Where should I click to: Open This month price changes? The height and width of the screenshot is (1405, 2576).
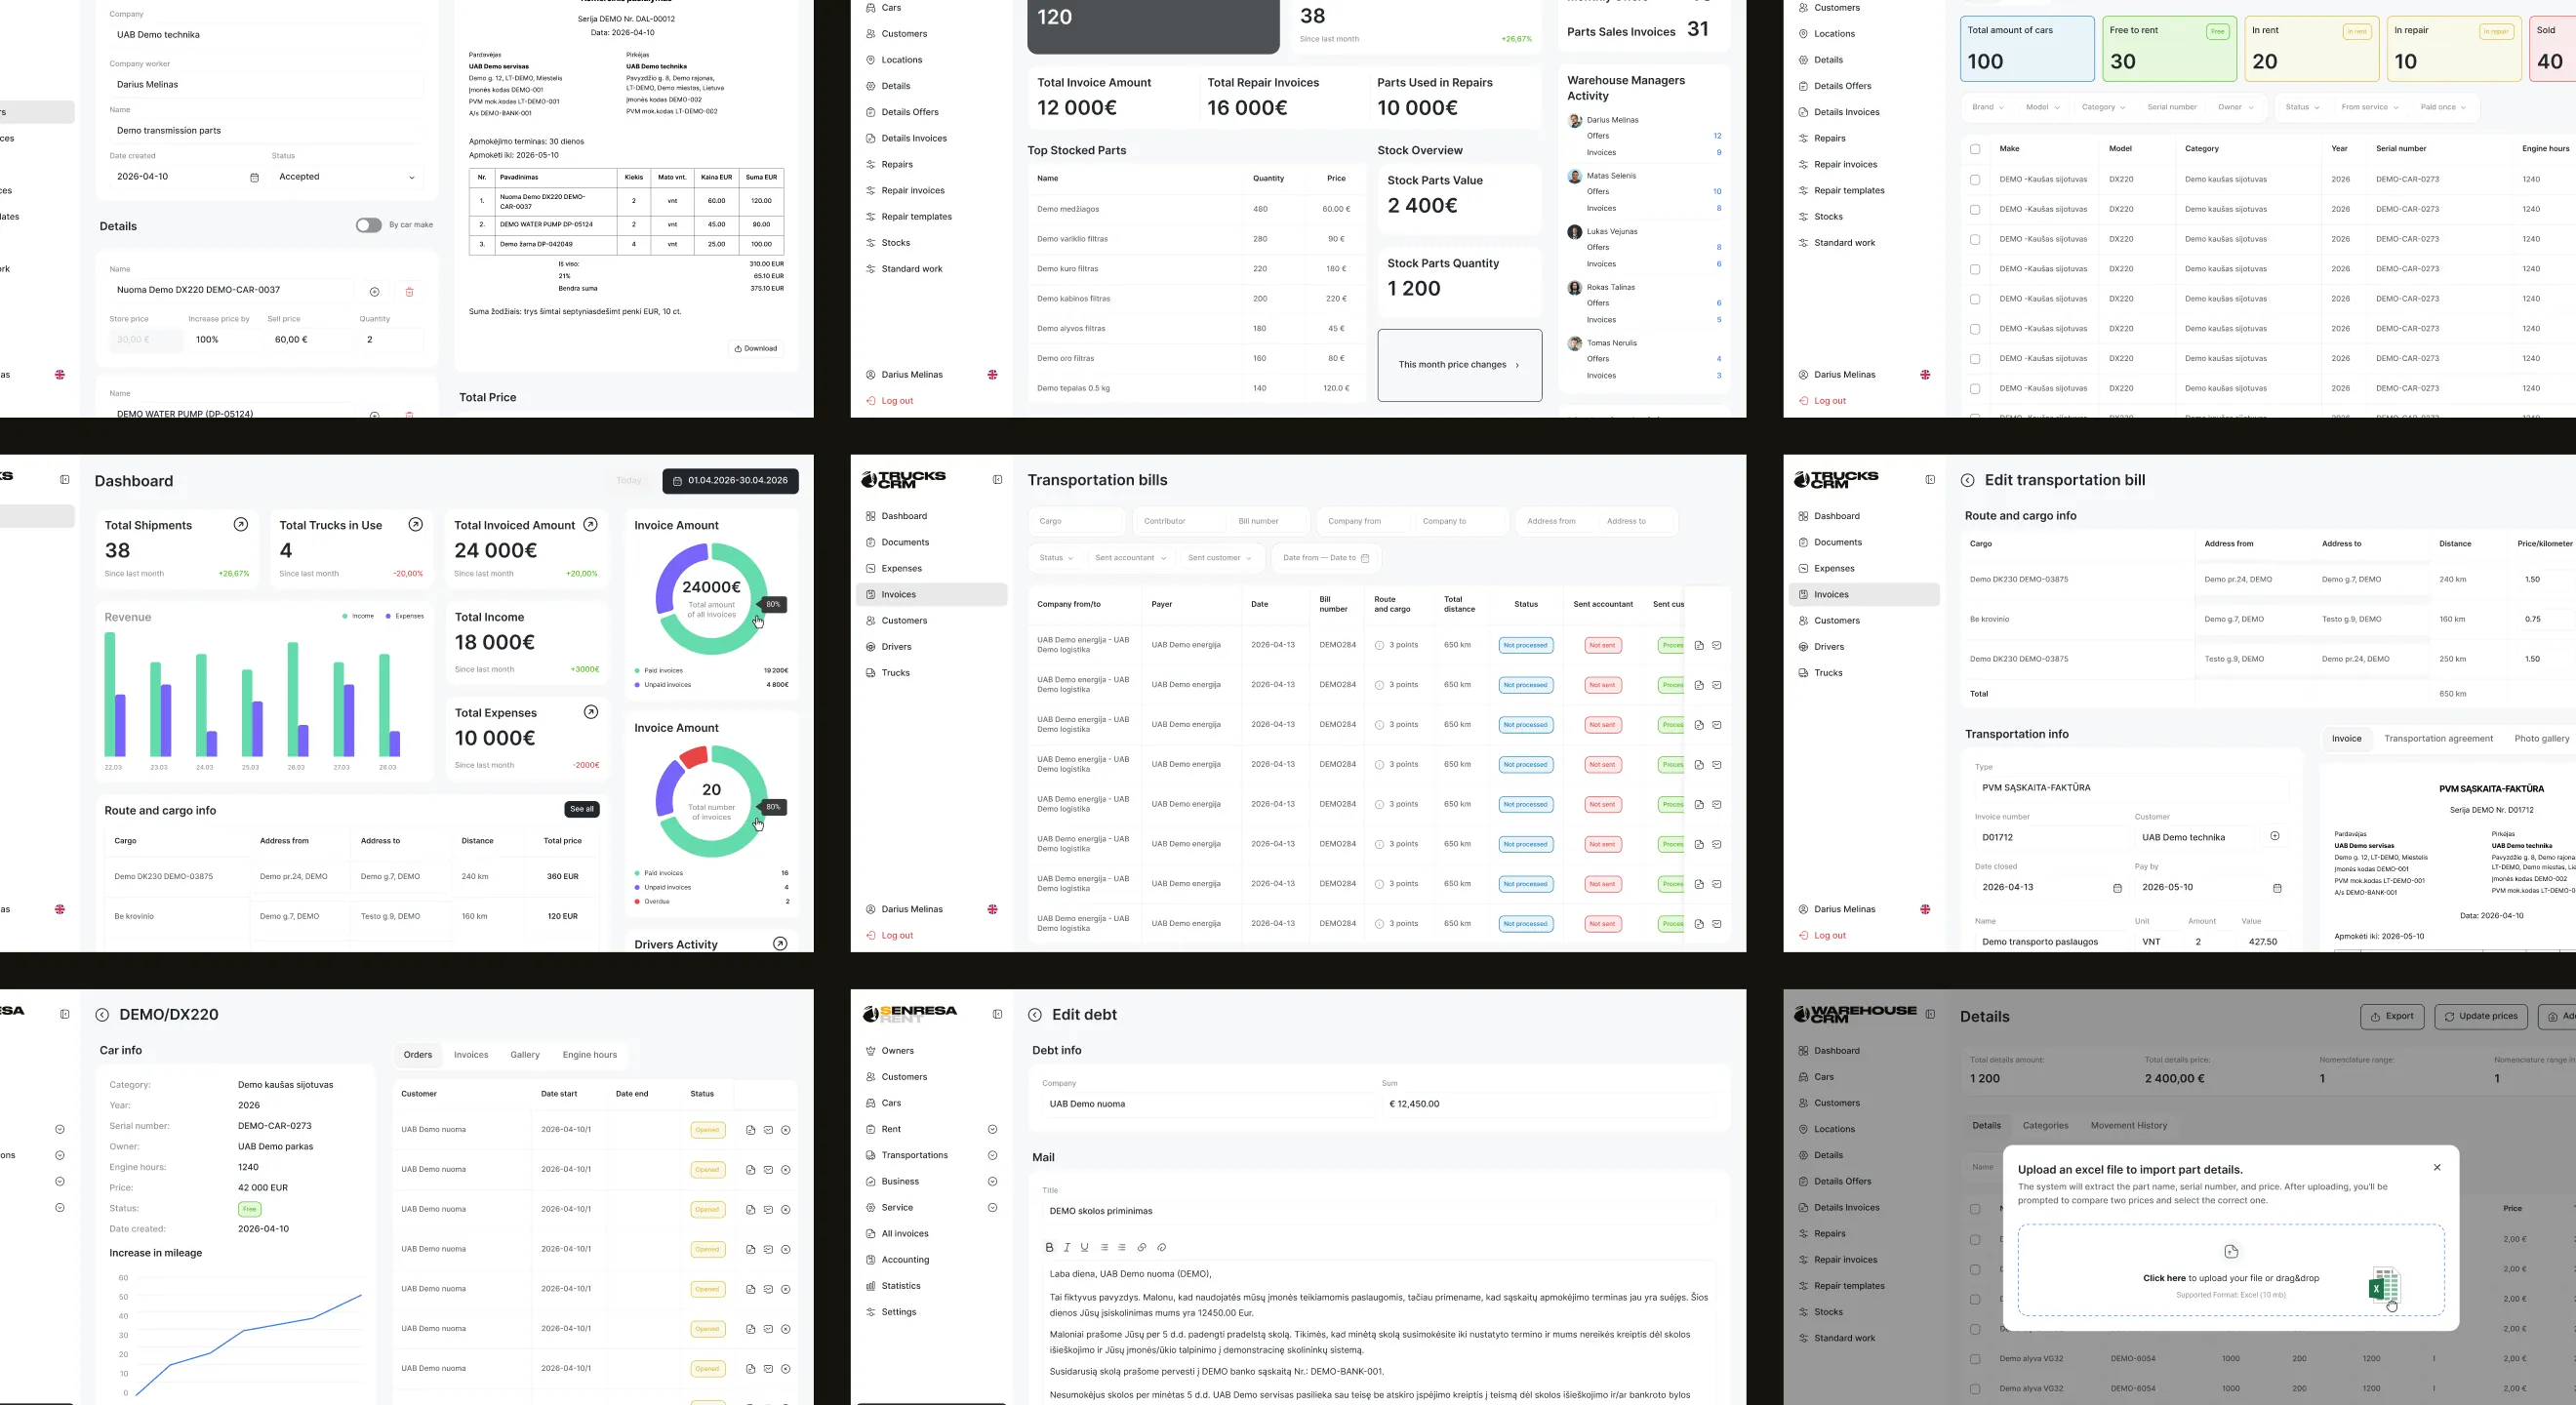point(1460,365)
